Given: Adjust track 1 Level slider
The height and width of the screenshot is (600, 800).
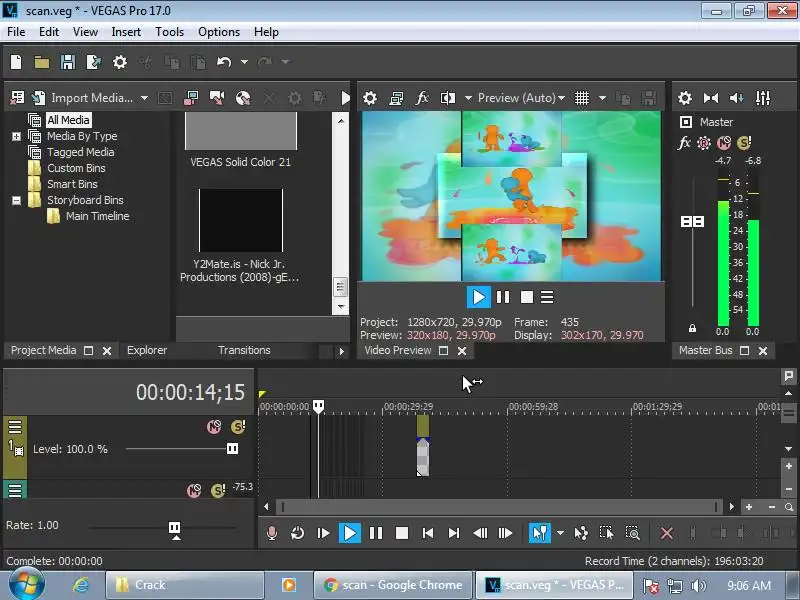Looking at the screenshot, I should (232, 448).
